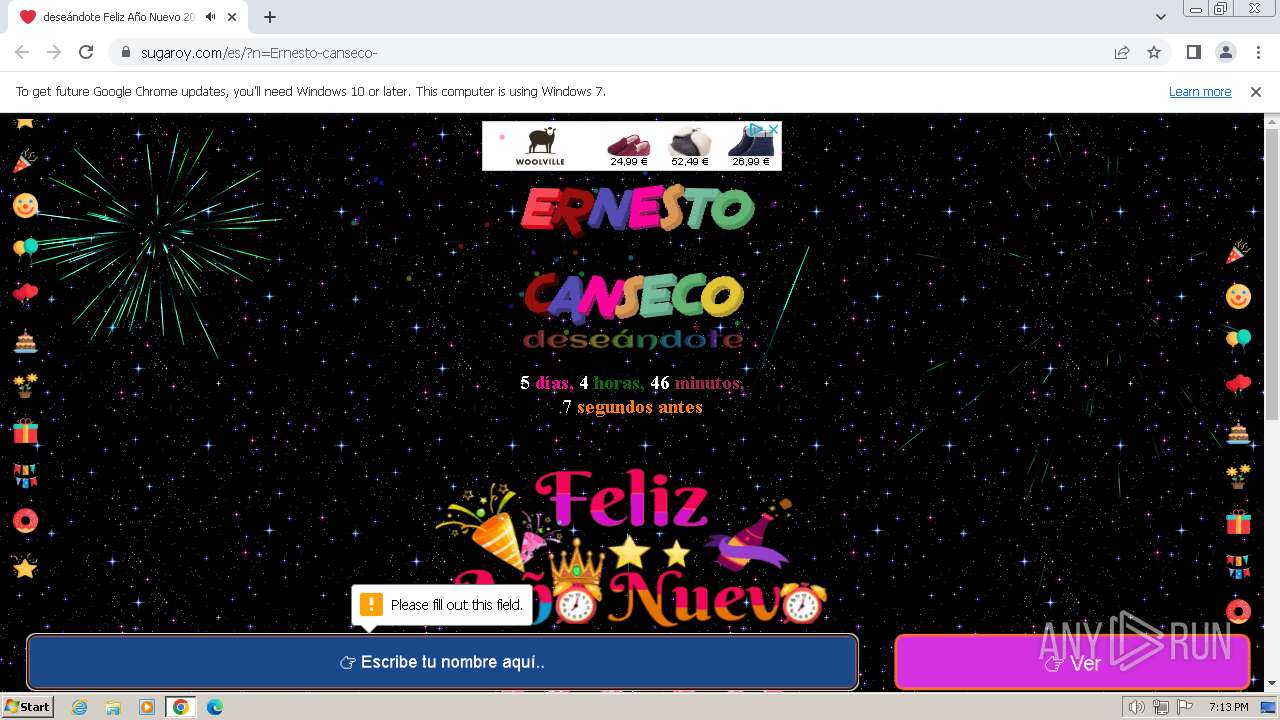This screenshot has width=1280, height=720.
Task: Select the 26,99 € navy boots
Action: click(751, 147)
